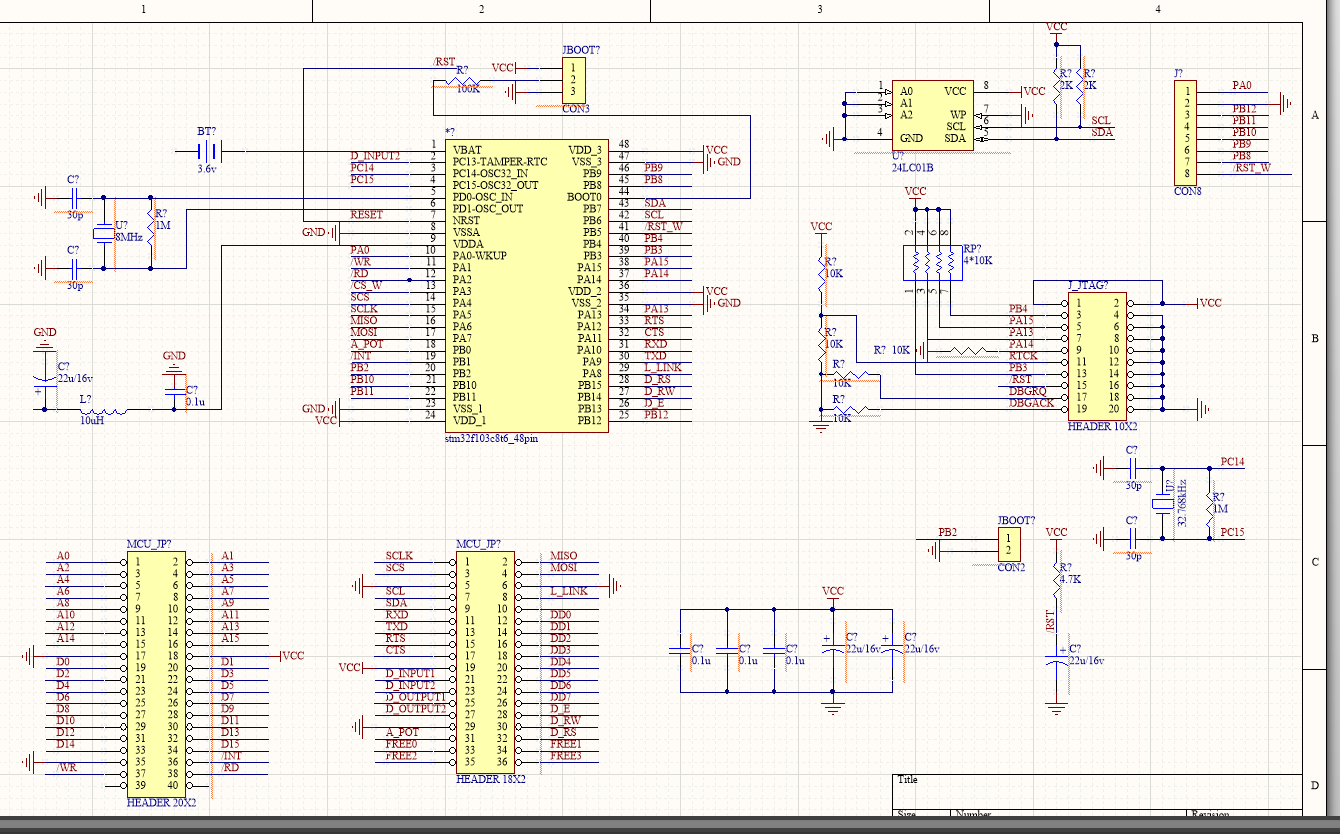Click the CON8 label
The image size is (1340, 834).
(x=1188, y=190)
